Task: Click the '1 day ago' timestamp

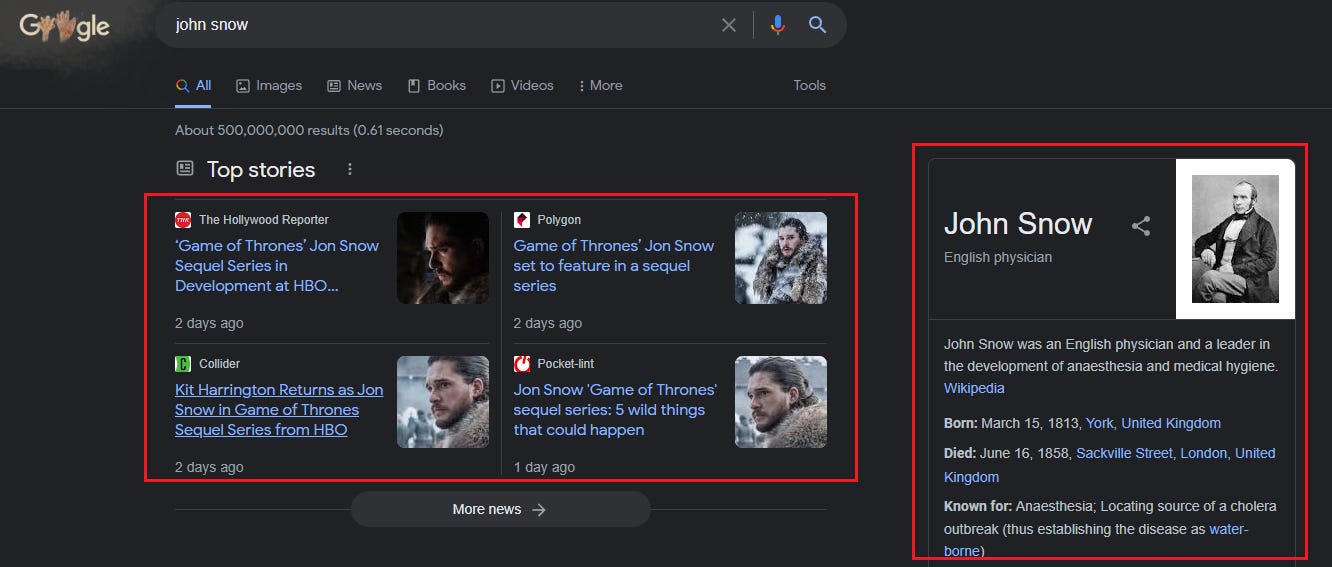Action: (544, 467)
